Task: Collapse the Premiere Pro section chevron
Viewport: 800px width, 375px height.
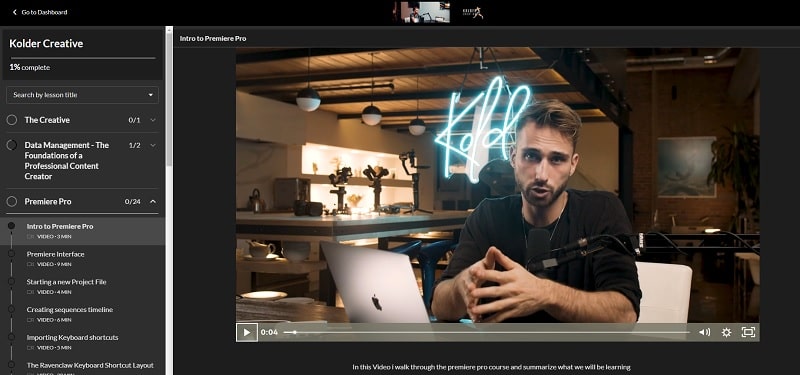Action: point(153,202)
